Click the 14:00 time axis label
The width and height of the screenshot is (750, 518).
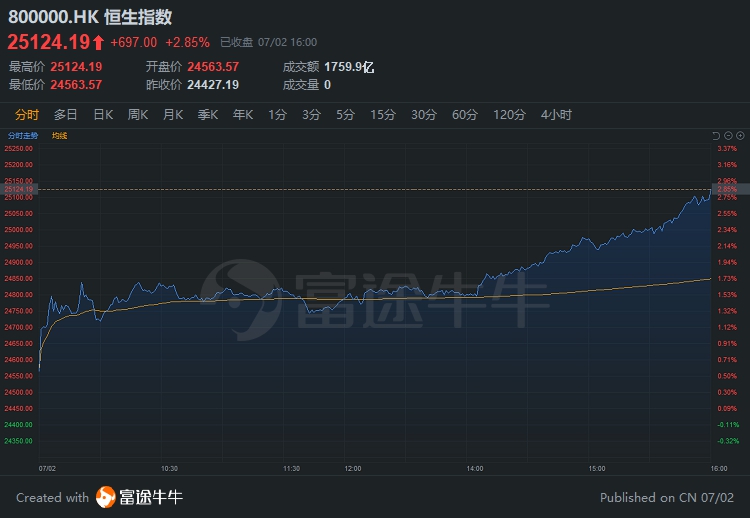(x=475, y=469)
